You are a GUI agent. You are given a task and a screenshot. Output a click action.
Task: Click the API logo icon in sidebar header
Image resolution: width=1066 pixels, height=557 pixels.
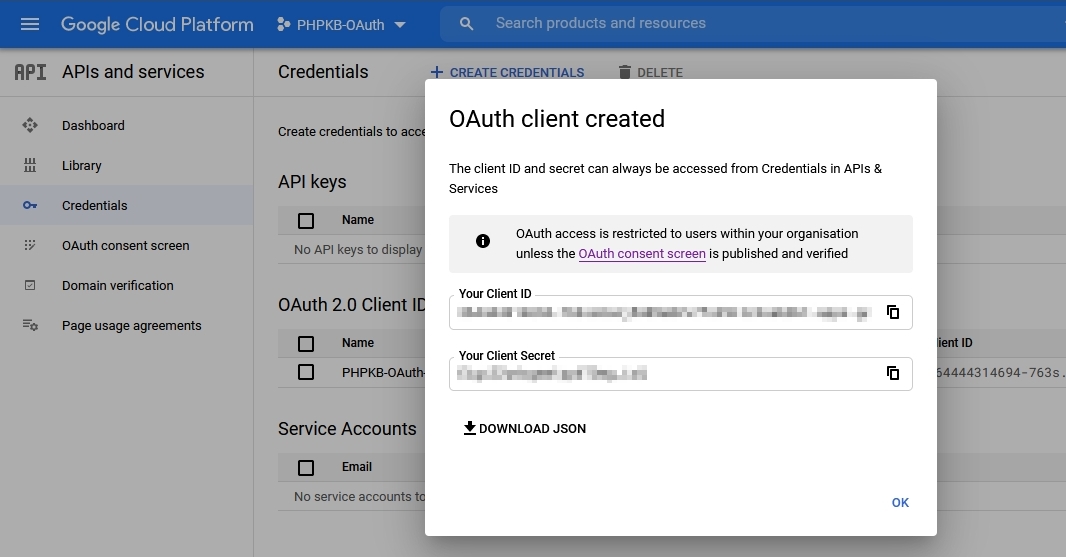click(x=31, y=72)
